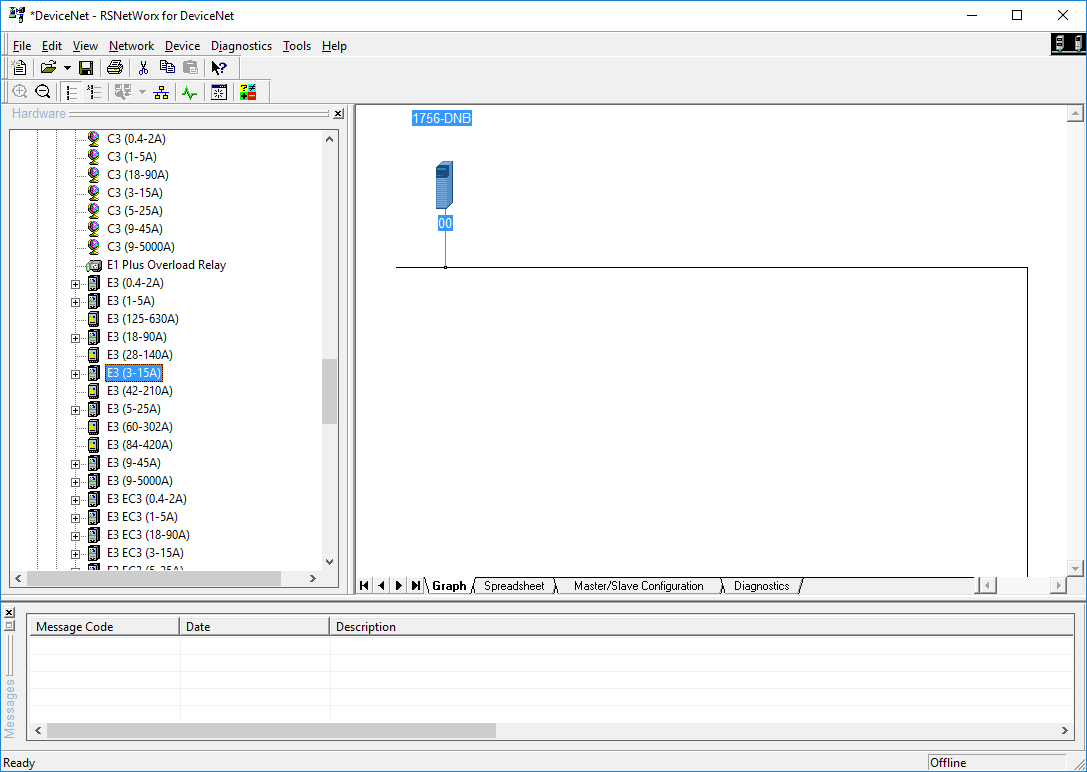Image resolution: width=1087 pixels, height=772 pixels.
Task: Select E3 (125-630A) in hardware tree
Action: [143, 319]
